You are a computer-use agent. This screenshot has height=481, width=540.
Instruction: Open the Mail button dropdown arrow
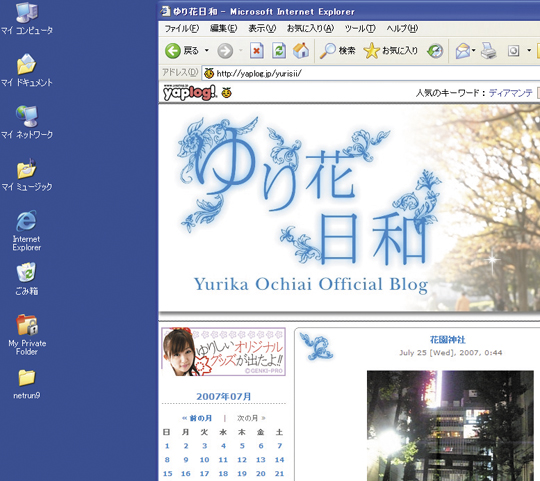[x=474, y=51]
